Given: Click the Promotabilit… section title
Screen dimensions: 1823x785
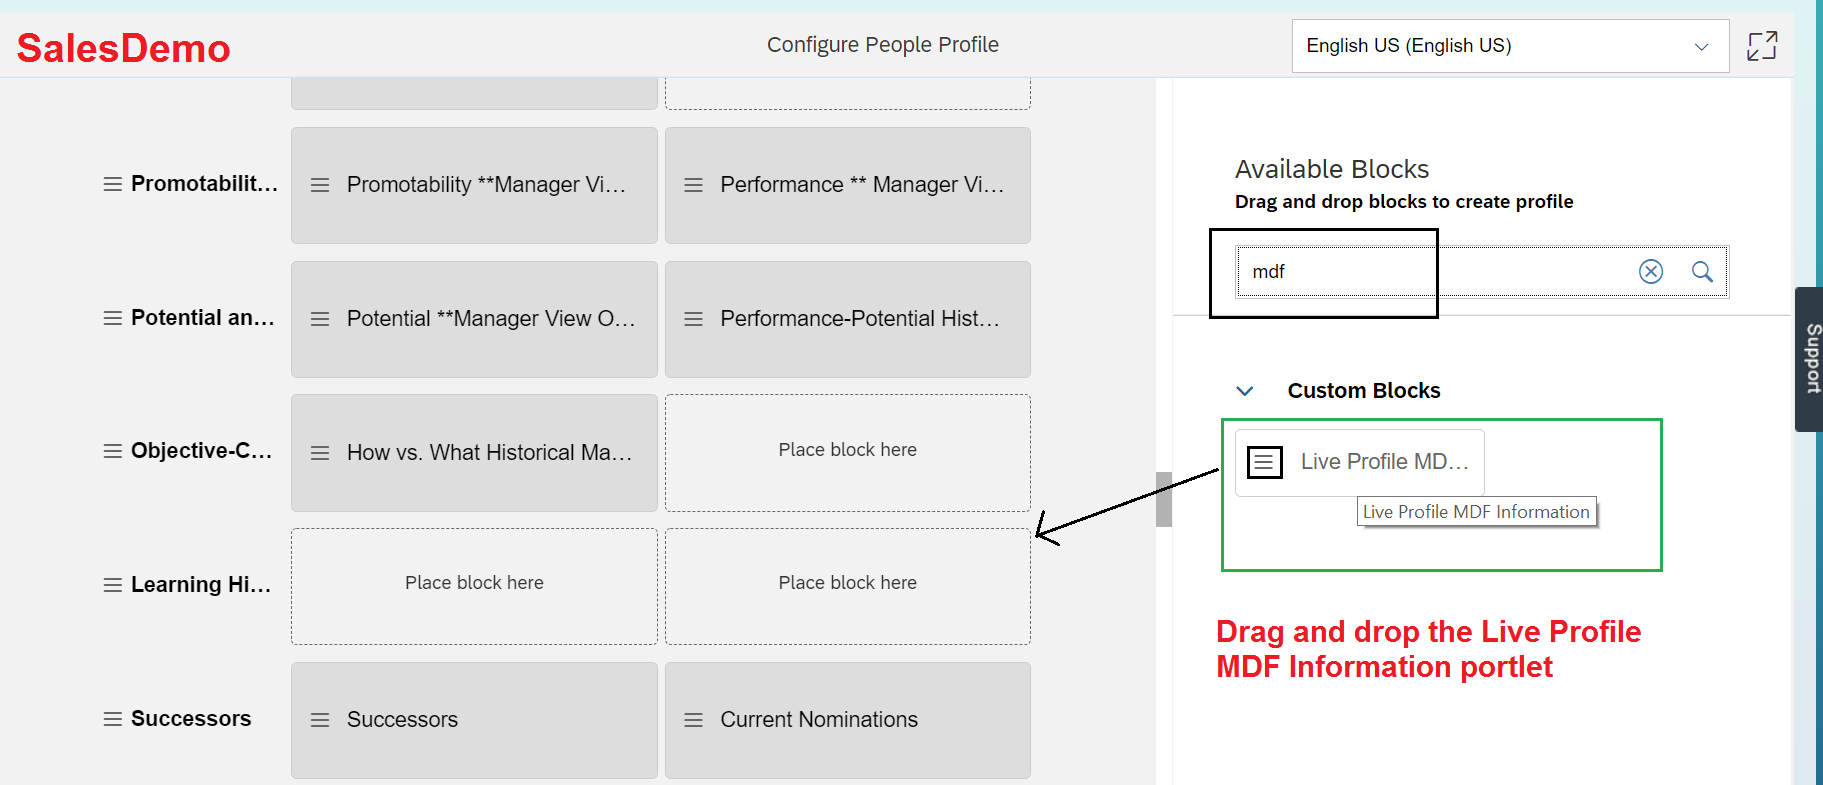Looking at the screenshot, I should (x=204, y=184).
